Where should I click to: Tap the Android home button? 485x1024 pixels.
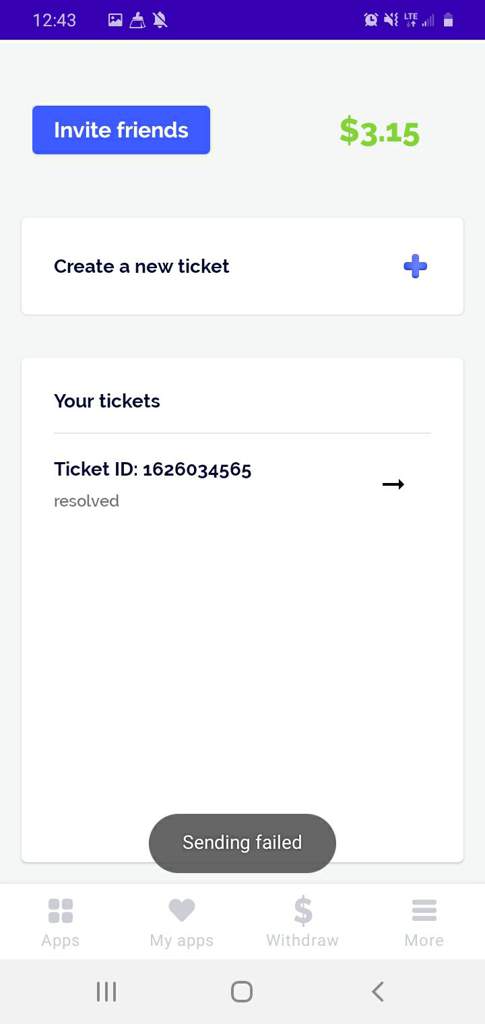pos(242,991)
